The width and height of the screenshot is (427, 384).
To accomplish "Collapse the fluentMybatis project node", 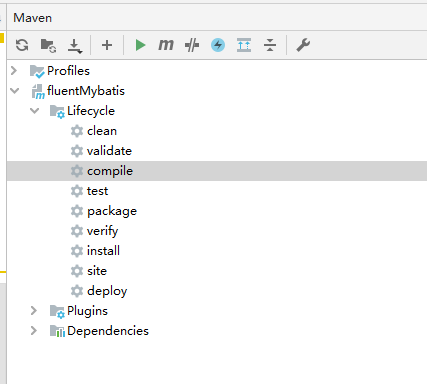I will pyautogui.click(x=15, y=91).
